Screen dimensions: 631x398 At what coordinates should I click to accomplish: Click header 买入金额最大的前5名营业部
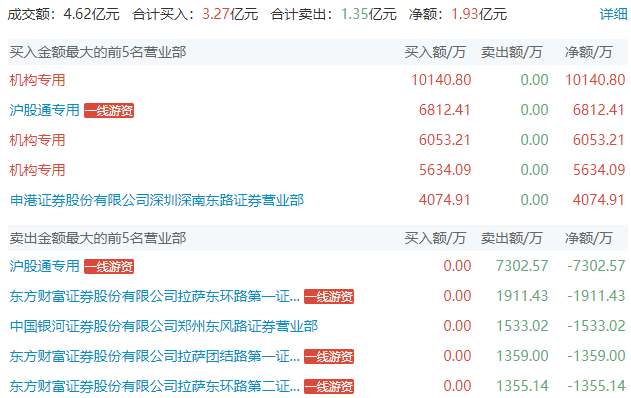click(x=98, y=52)
